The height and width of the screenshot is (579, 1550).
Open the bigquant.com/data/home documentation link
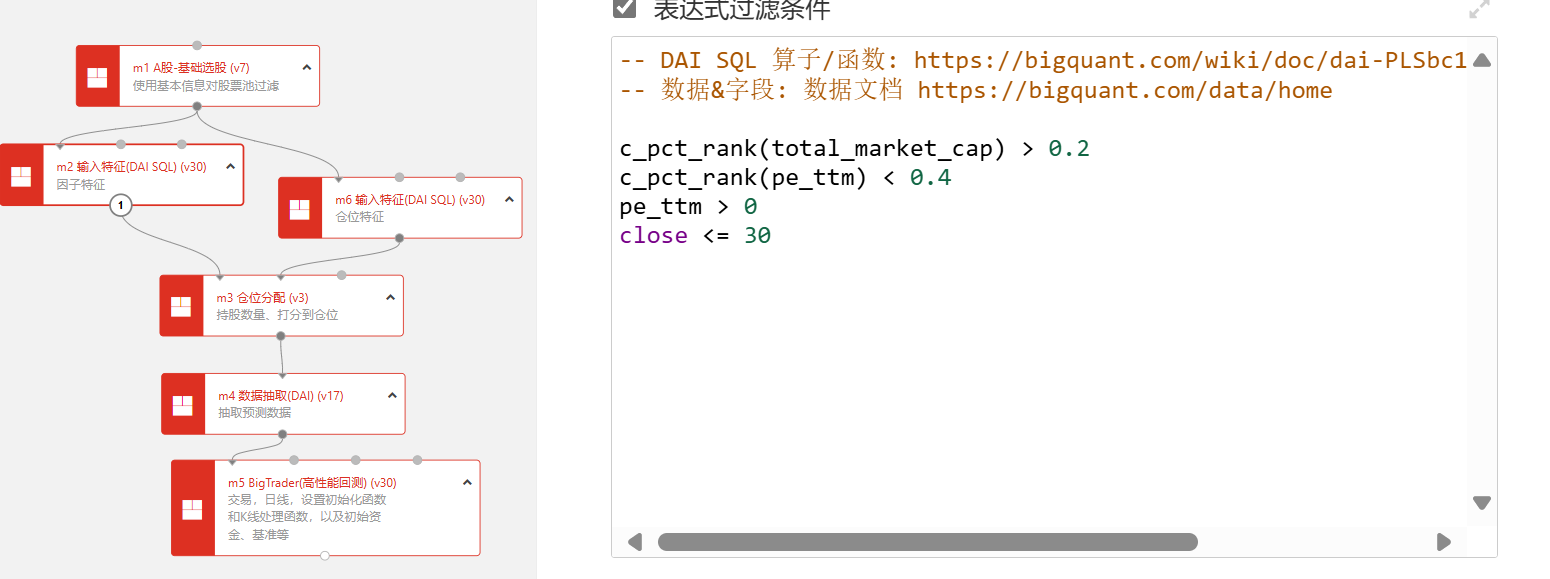pos(1124,91)
